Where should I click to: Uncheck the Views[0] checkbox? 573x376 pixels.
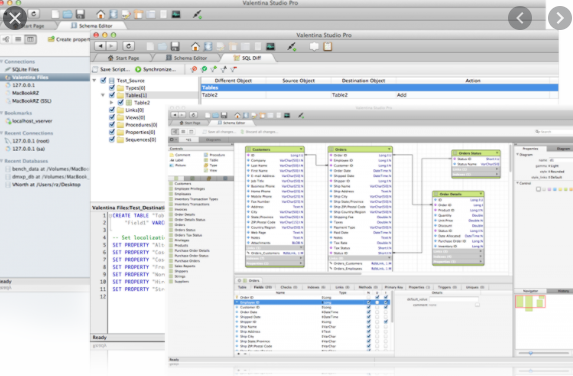click(112, 117)
